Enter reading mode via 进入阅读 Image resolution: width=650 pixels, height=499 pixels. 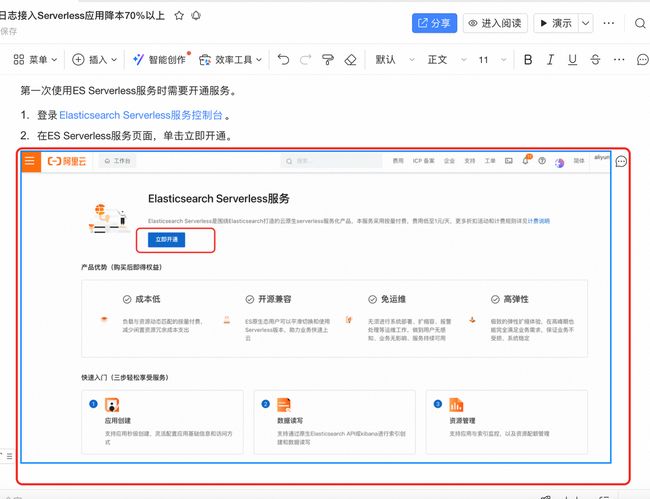(495, 23)
